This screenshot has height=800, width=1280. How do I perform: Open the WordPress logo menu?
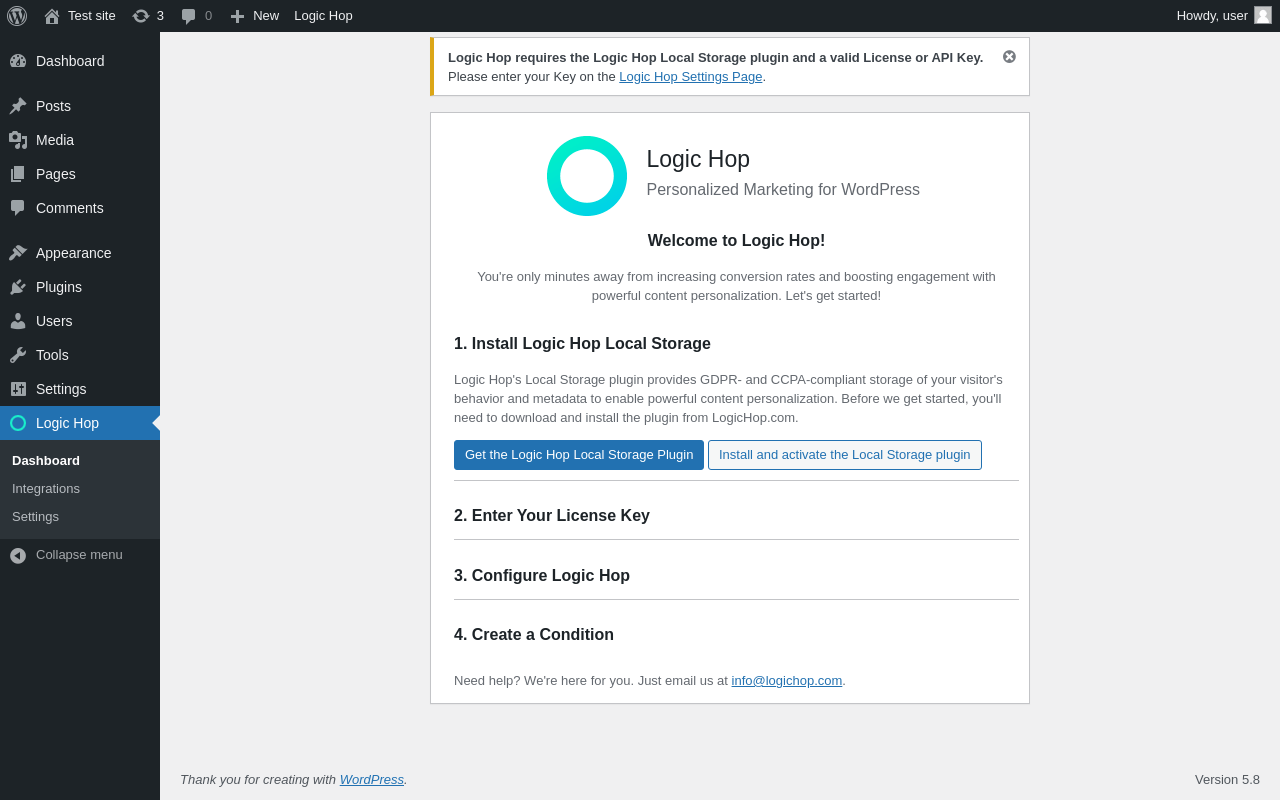click(17, 16)
